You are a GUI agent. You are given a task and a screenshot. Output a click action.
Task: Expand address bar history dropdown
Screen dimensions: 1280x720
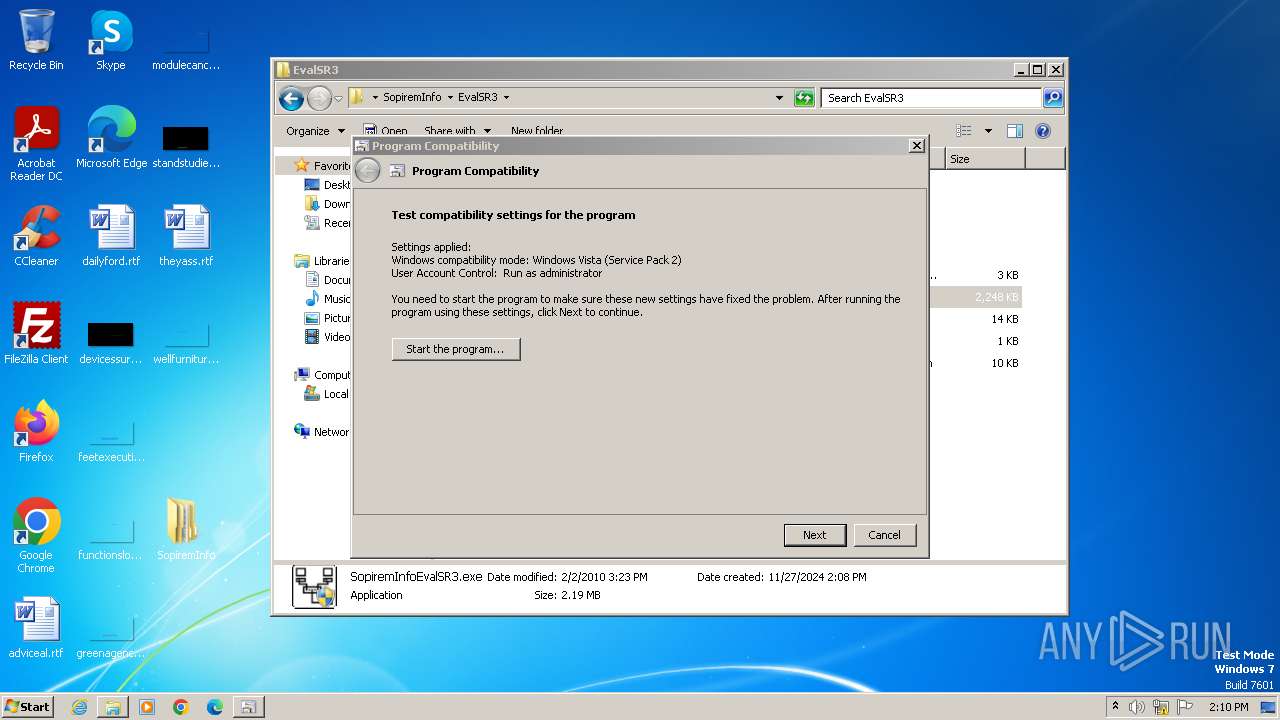(779, 98)
